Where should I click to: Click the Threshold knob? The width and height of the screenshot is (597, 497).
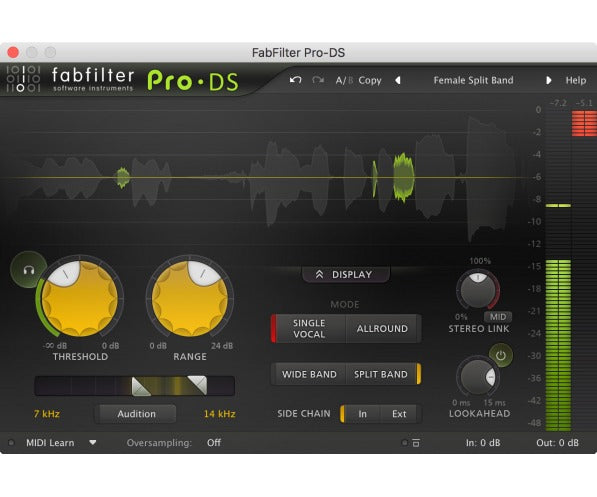click(x=80, y=299)
